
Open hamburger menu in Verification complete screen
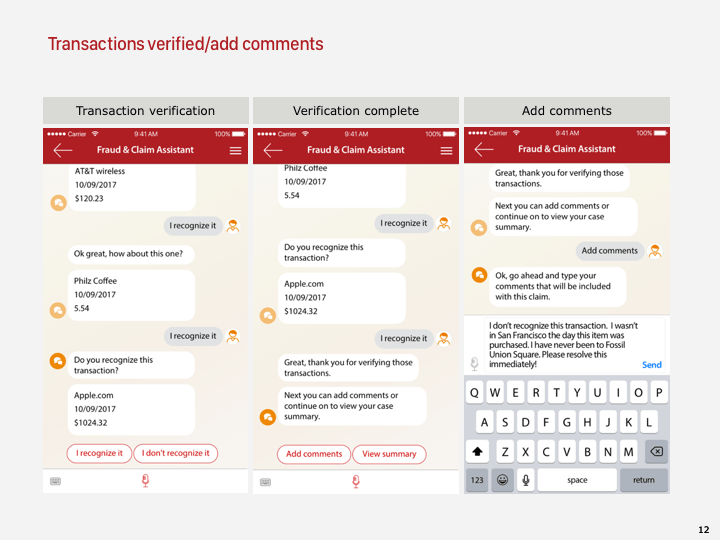pyautogui.click(x=446, y=150)
